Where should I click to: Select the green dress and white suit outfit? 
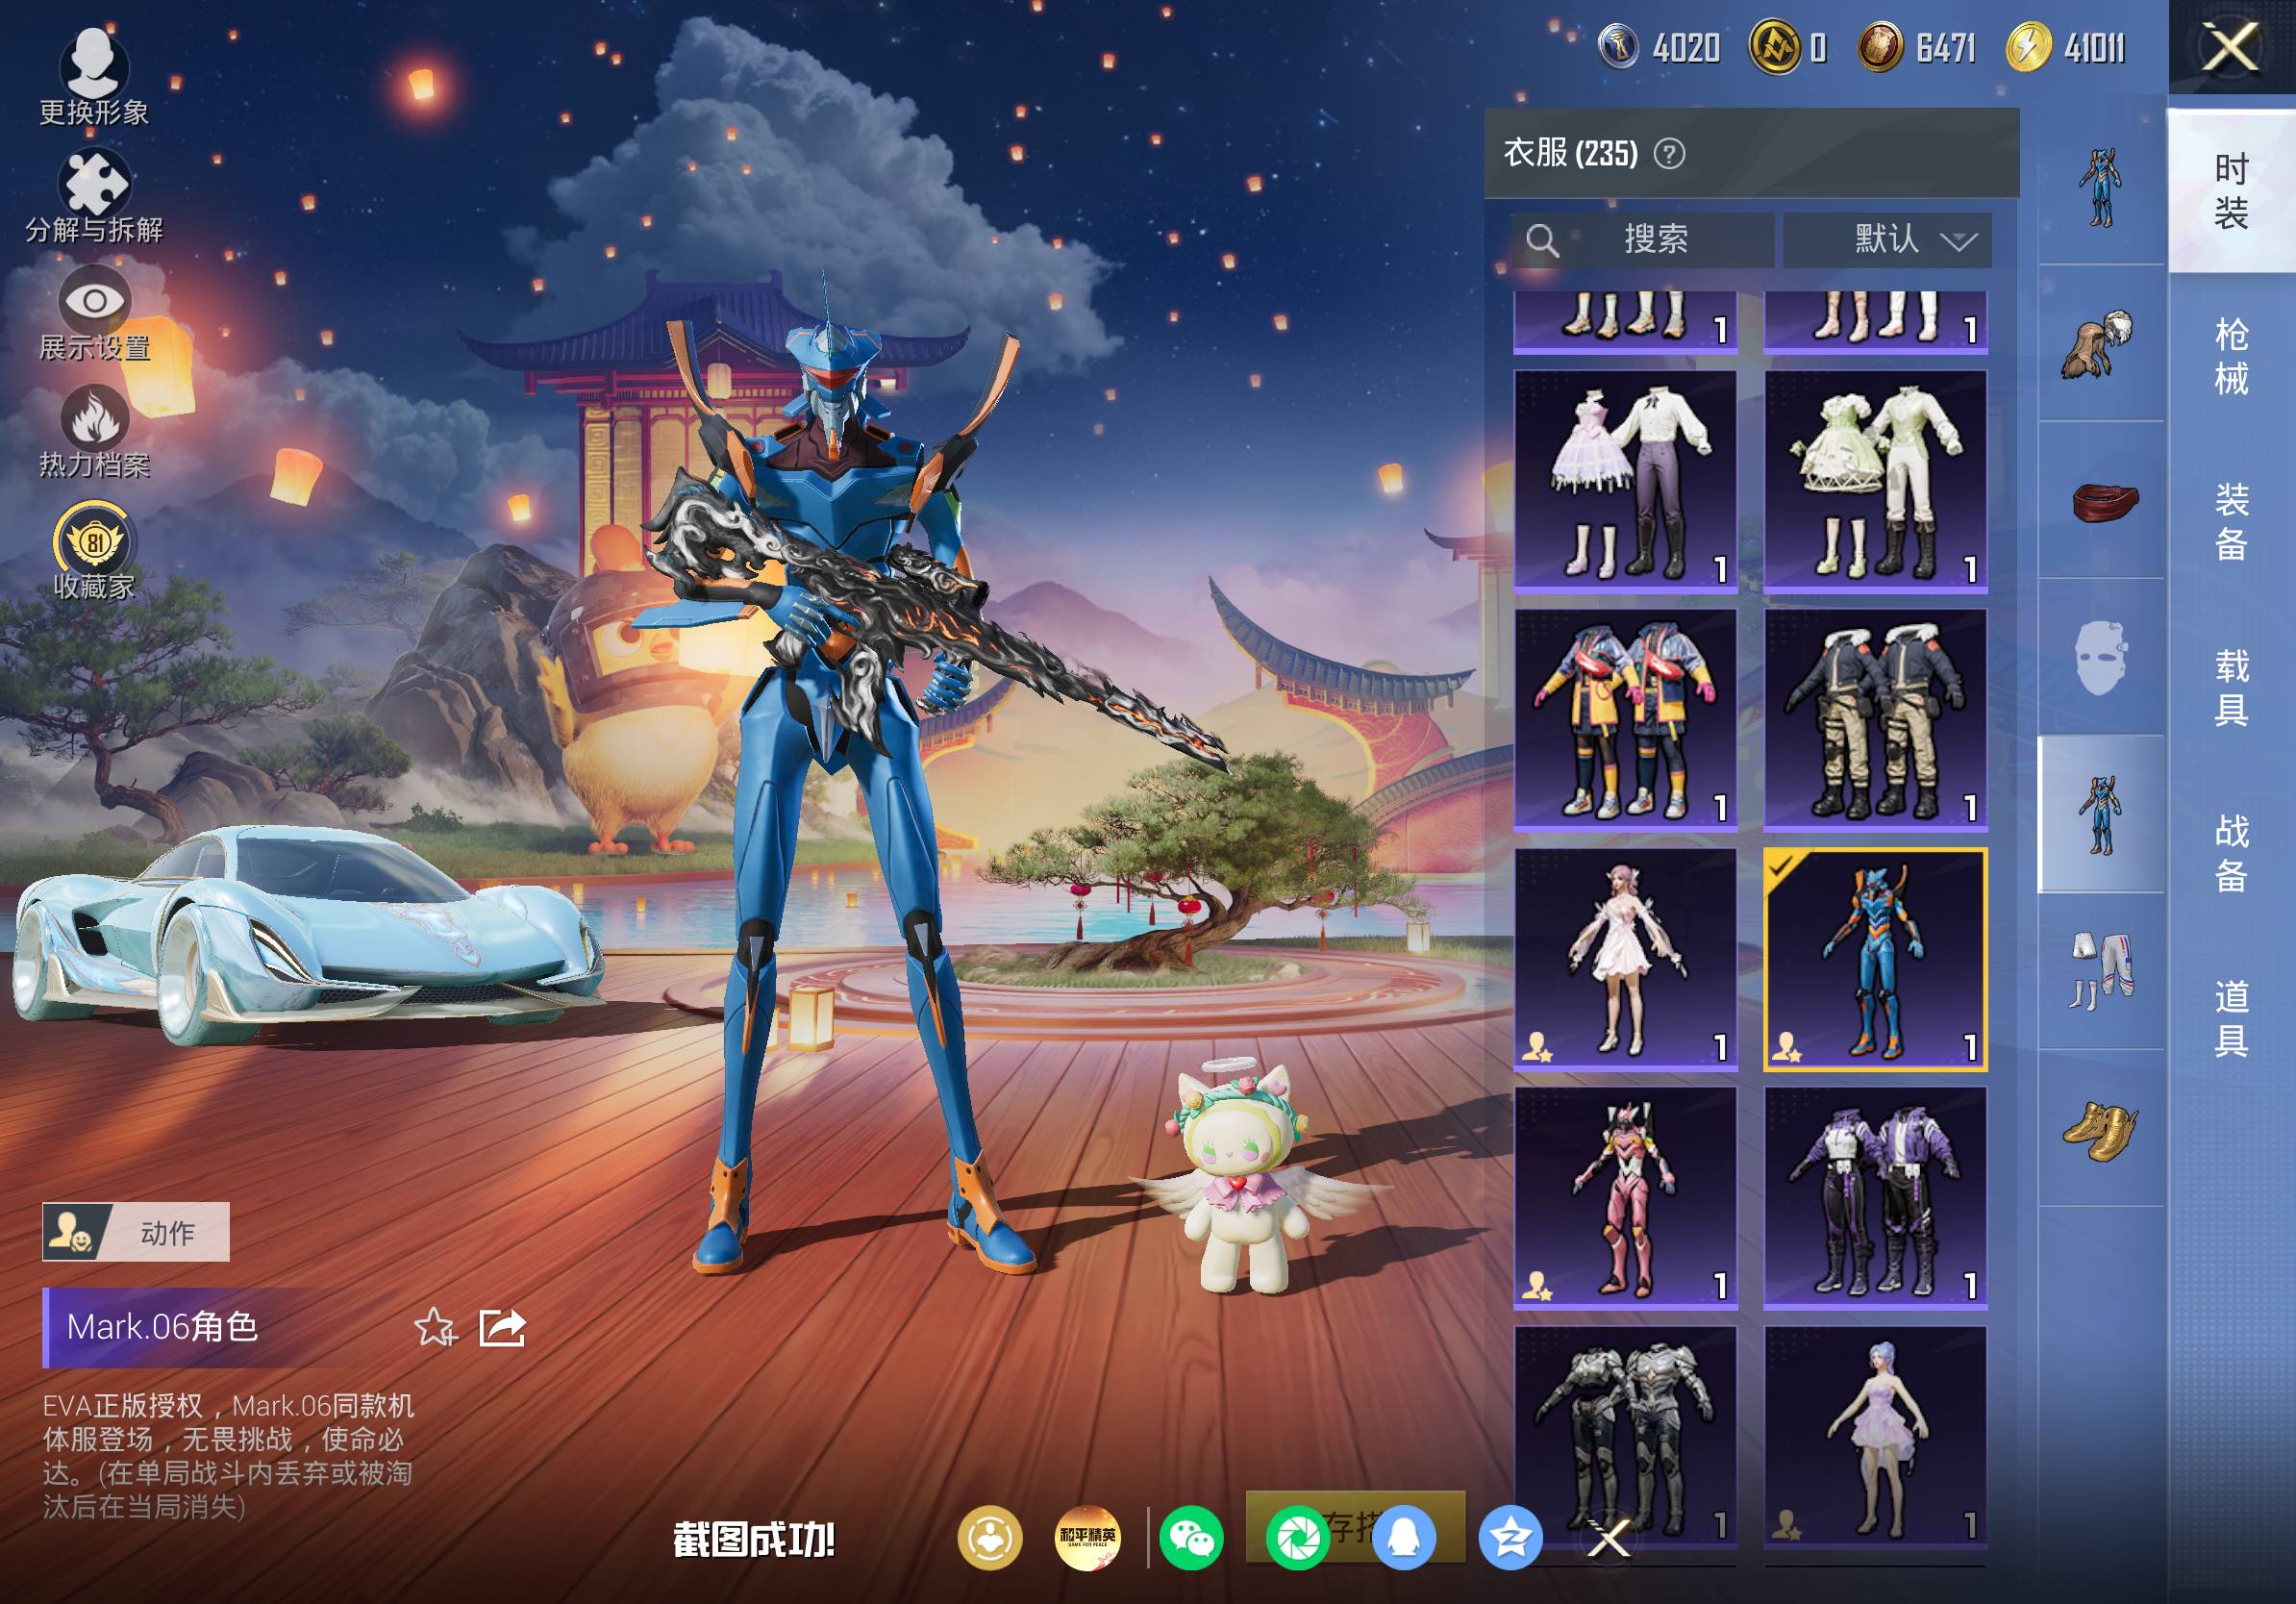(x=1875, y=481)
